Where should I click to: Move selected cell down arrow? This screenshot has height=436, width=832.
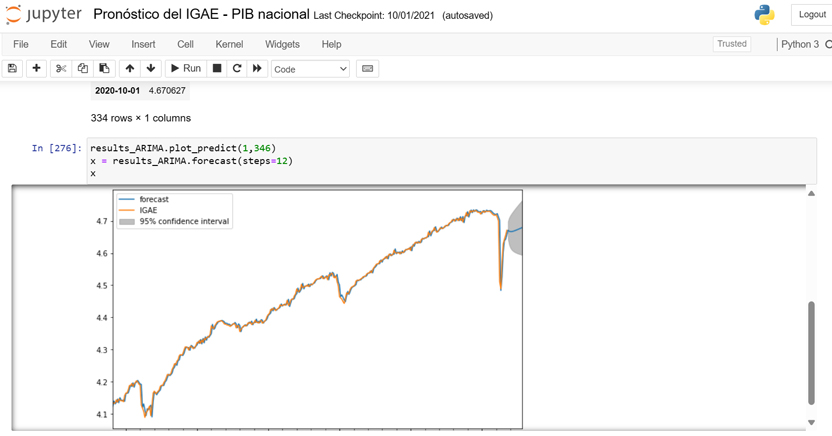pyautogui.click(x=151, y=68)
